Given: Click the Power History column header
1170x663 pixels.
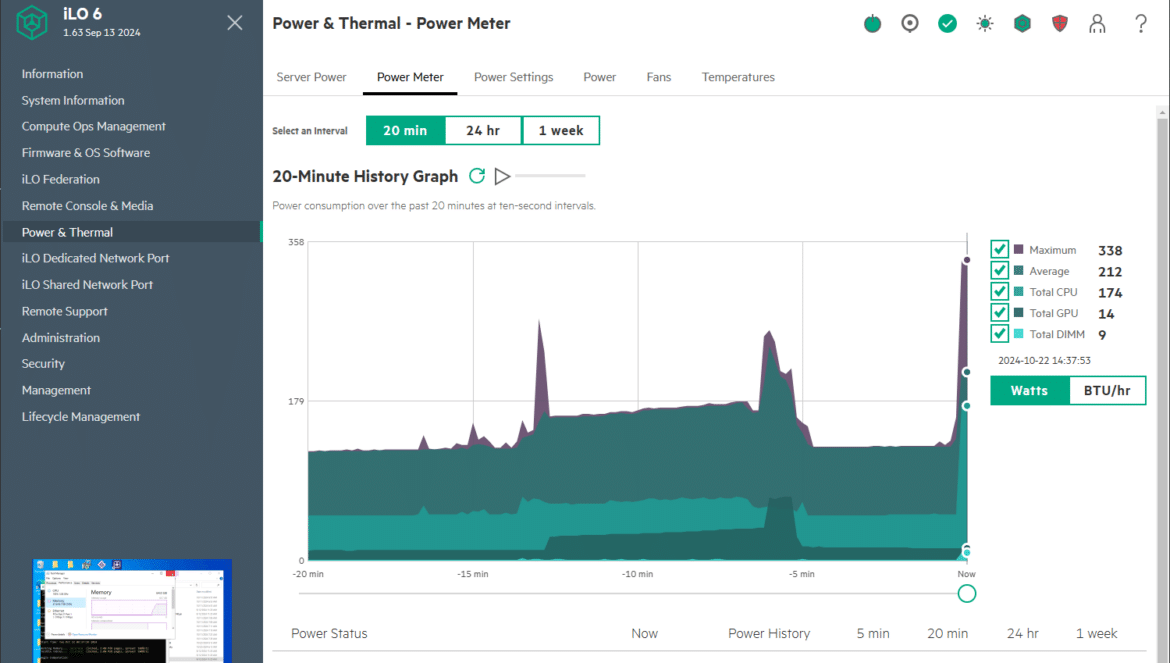Looking at the screenshot, I should 769,633.
